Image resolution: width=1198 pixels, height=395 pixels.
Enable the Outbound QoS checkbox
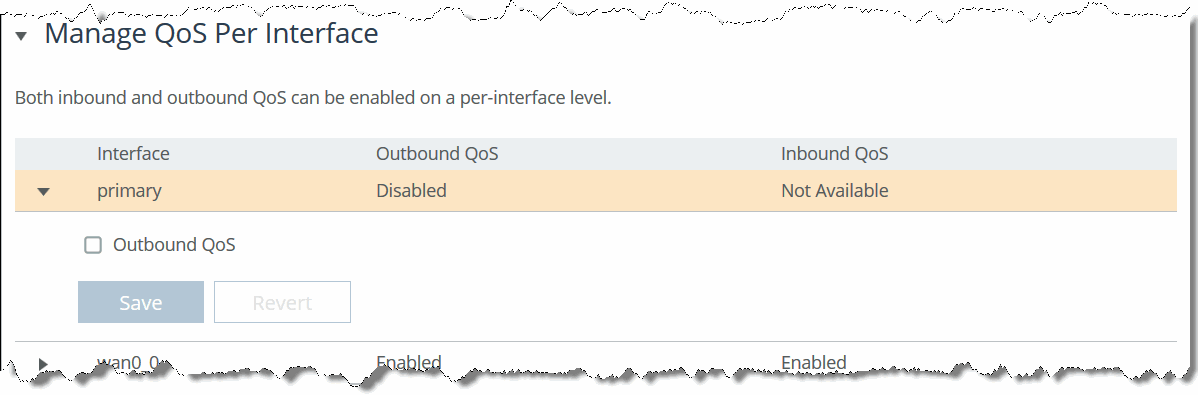click(x=93, y=245)
